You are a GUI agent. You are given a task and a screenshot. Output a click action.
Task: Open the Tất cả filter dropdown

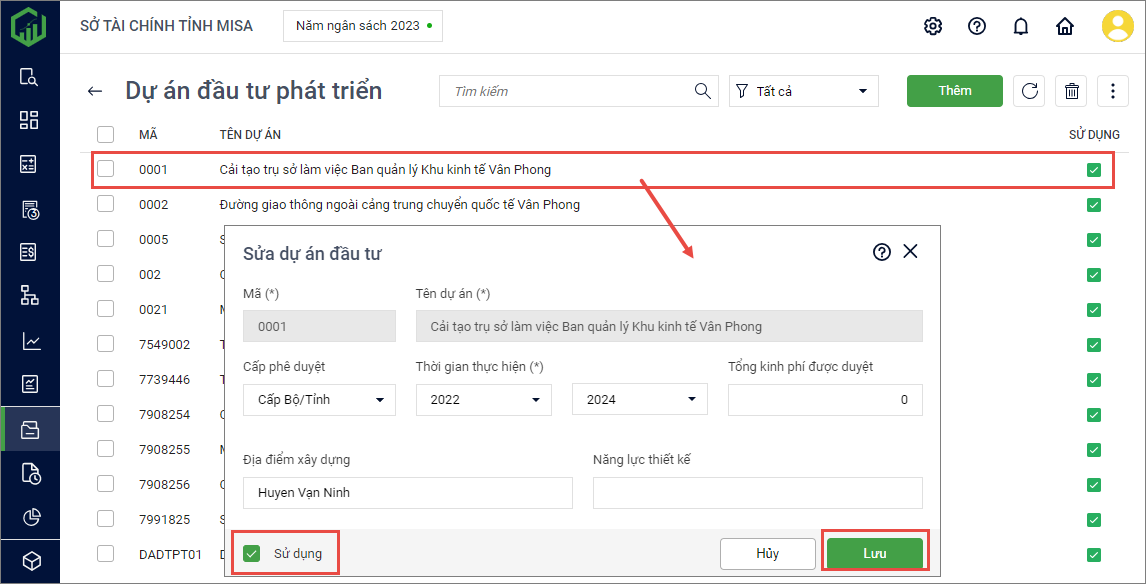click(x=804, y=91)
